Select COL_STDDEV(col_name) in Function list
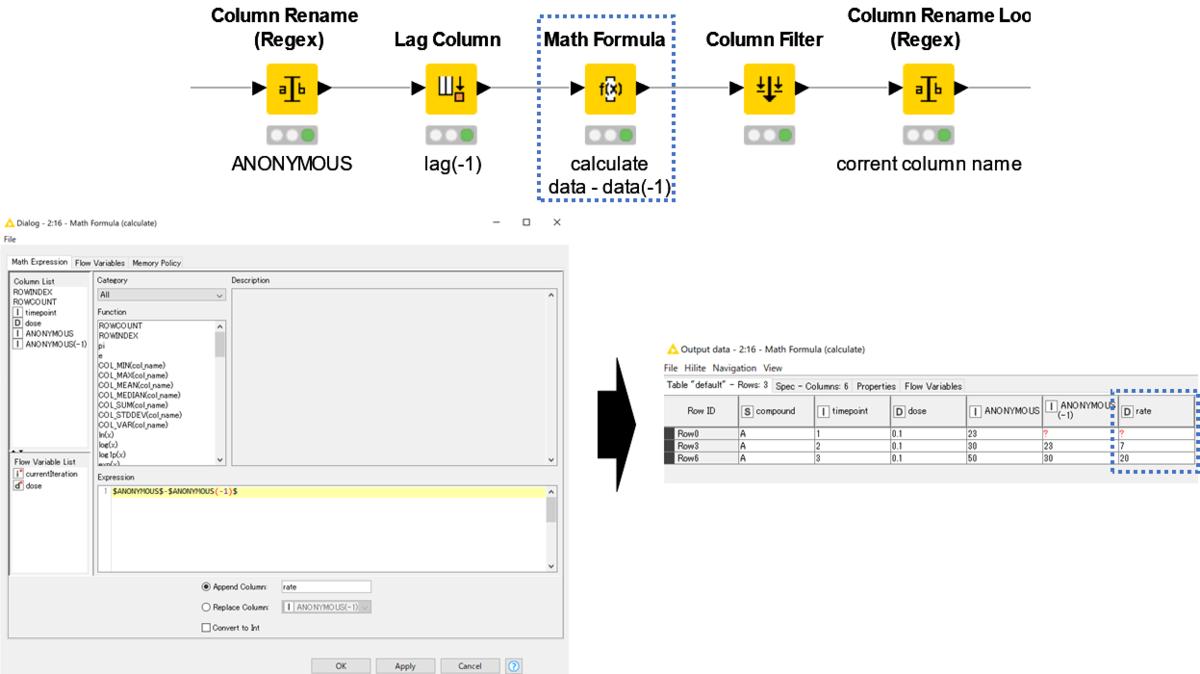The width and height of the screenshot is (1200, 674). 139,414
